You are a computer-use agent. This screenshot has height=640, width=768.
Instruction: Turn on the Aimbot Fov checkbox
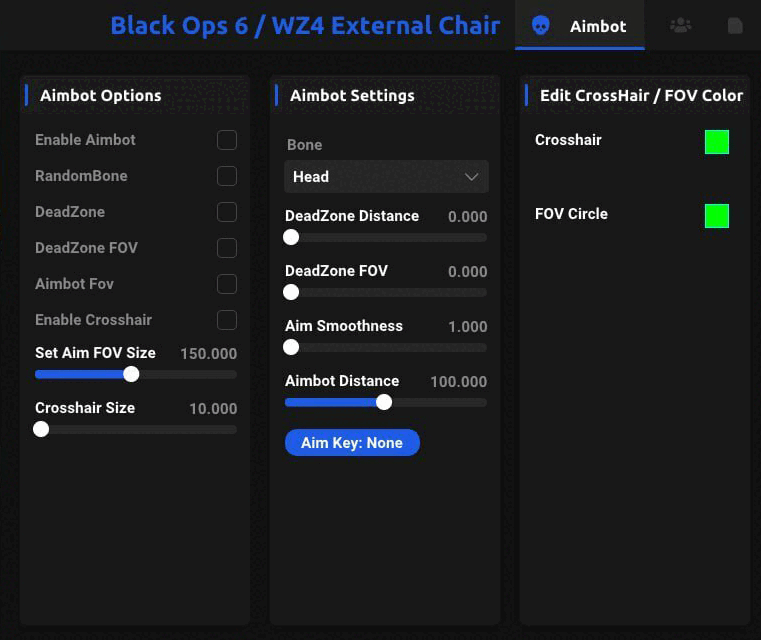tap(227, 284)
